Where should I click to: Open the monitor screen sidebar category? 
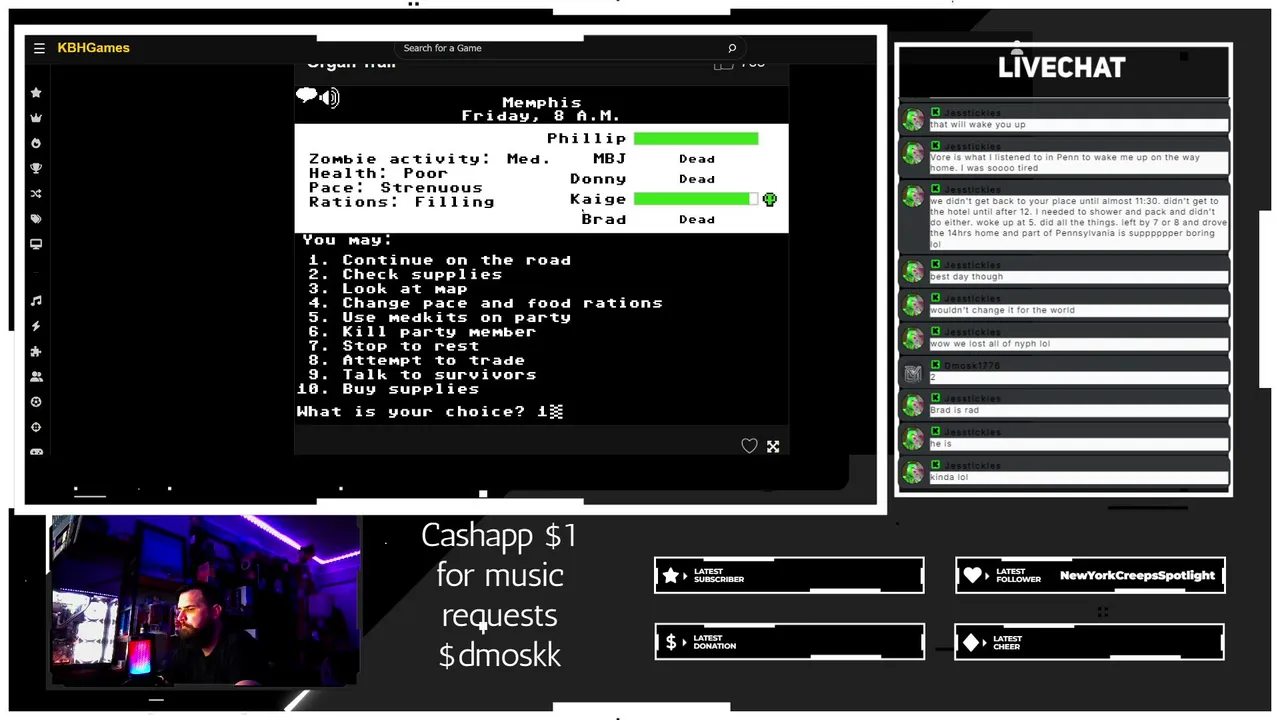[36, 244]
